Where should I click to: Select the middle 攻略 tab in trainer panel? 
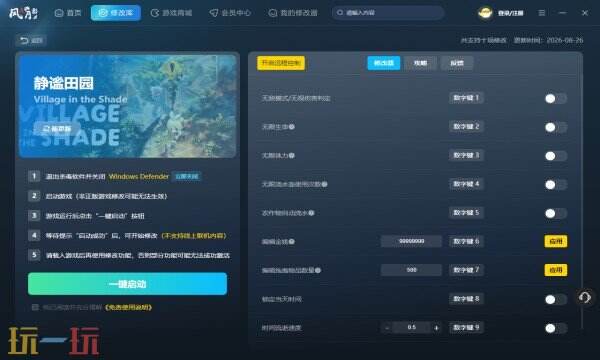click(x=420, y=63)
